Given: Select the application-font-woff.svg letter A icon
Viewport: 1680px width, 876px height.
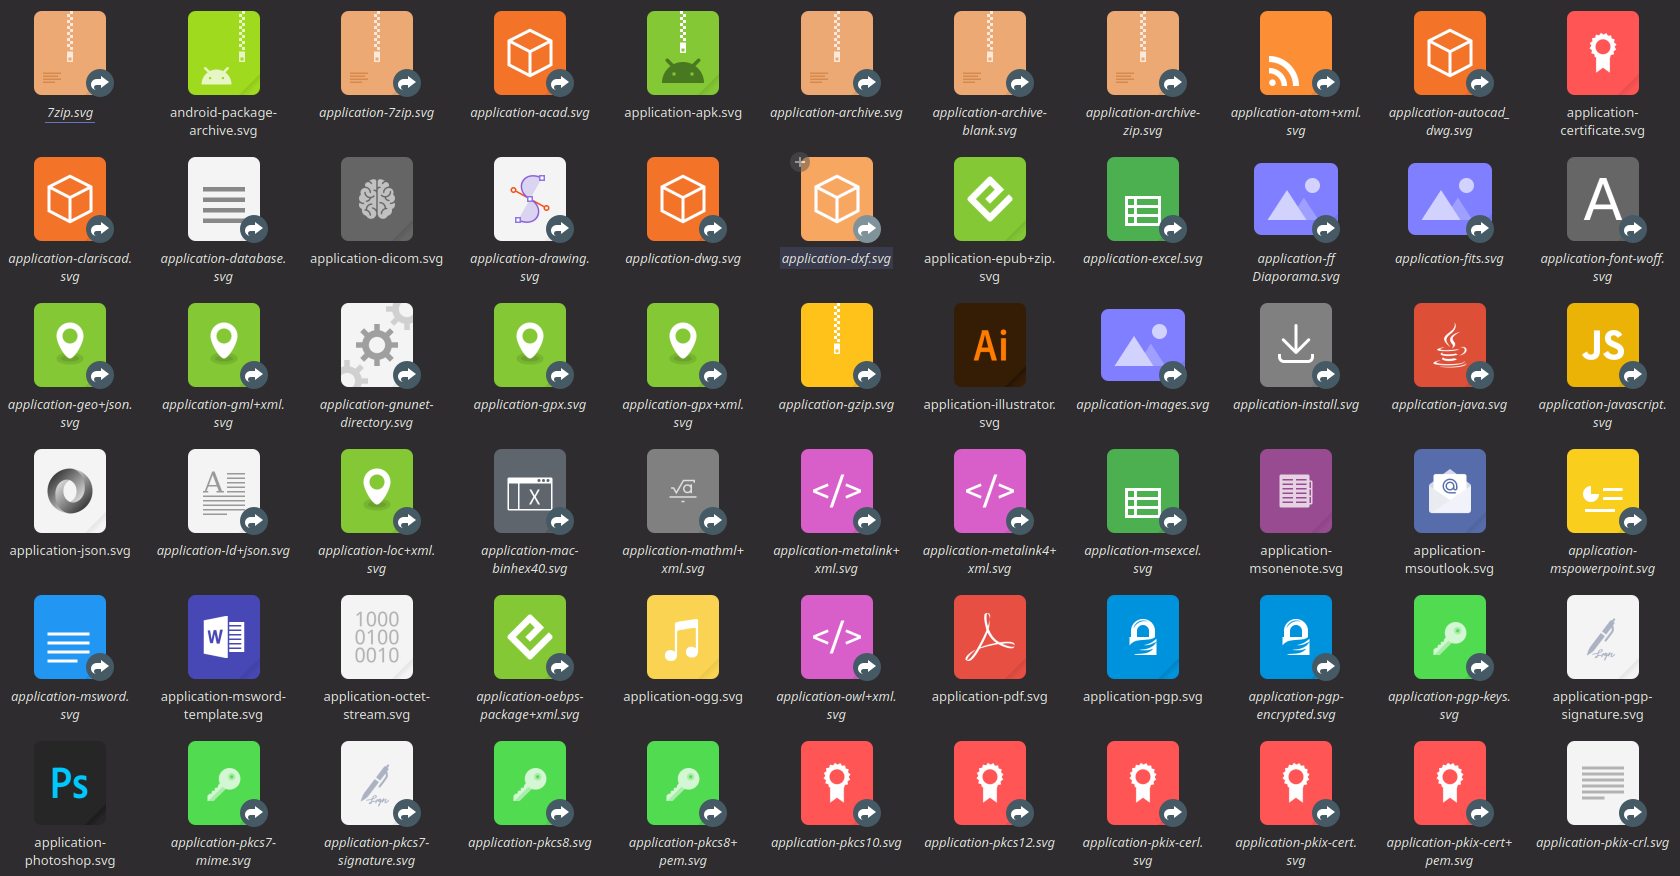Looking at the screenshot, I should pos(1603,199).
